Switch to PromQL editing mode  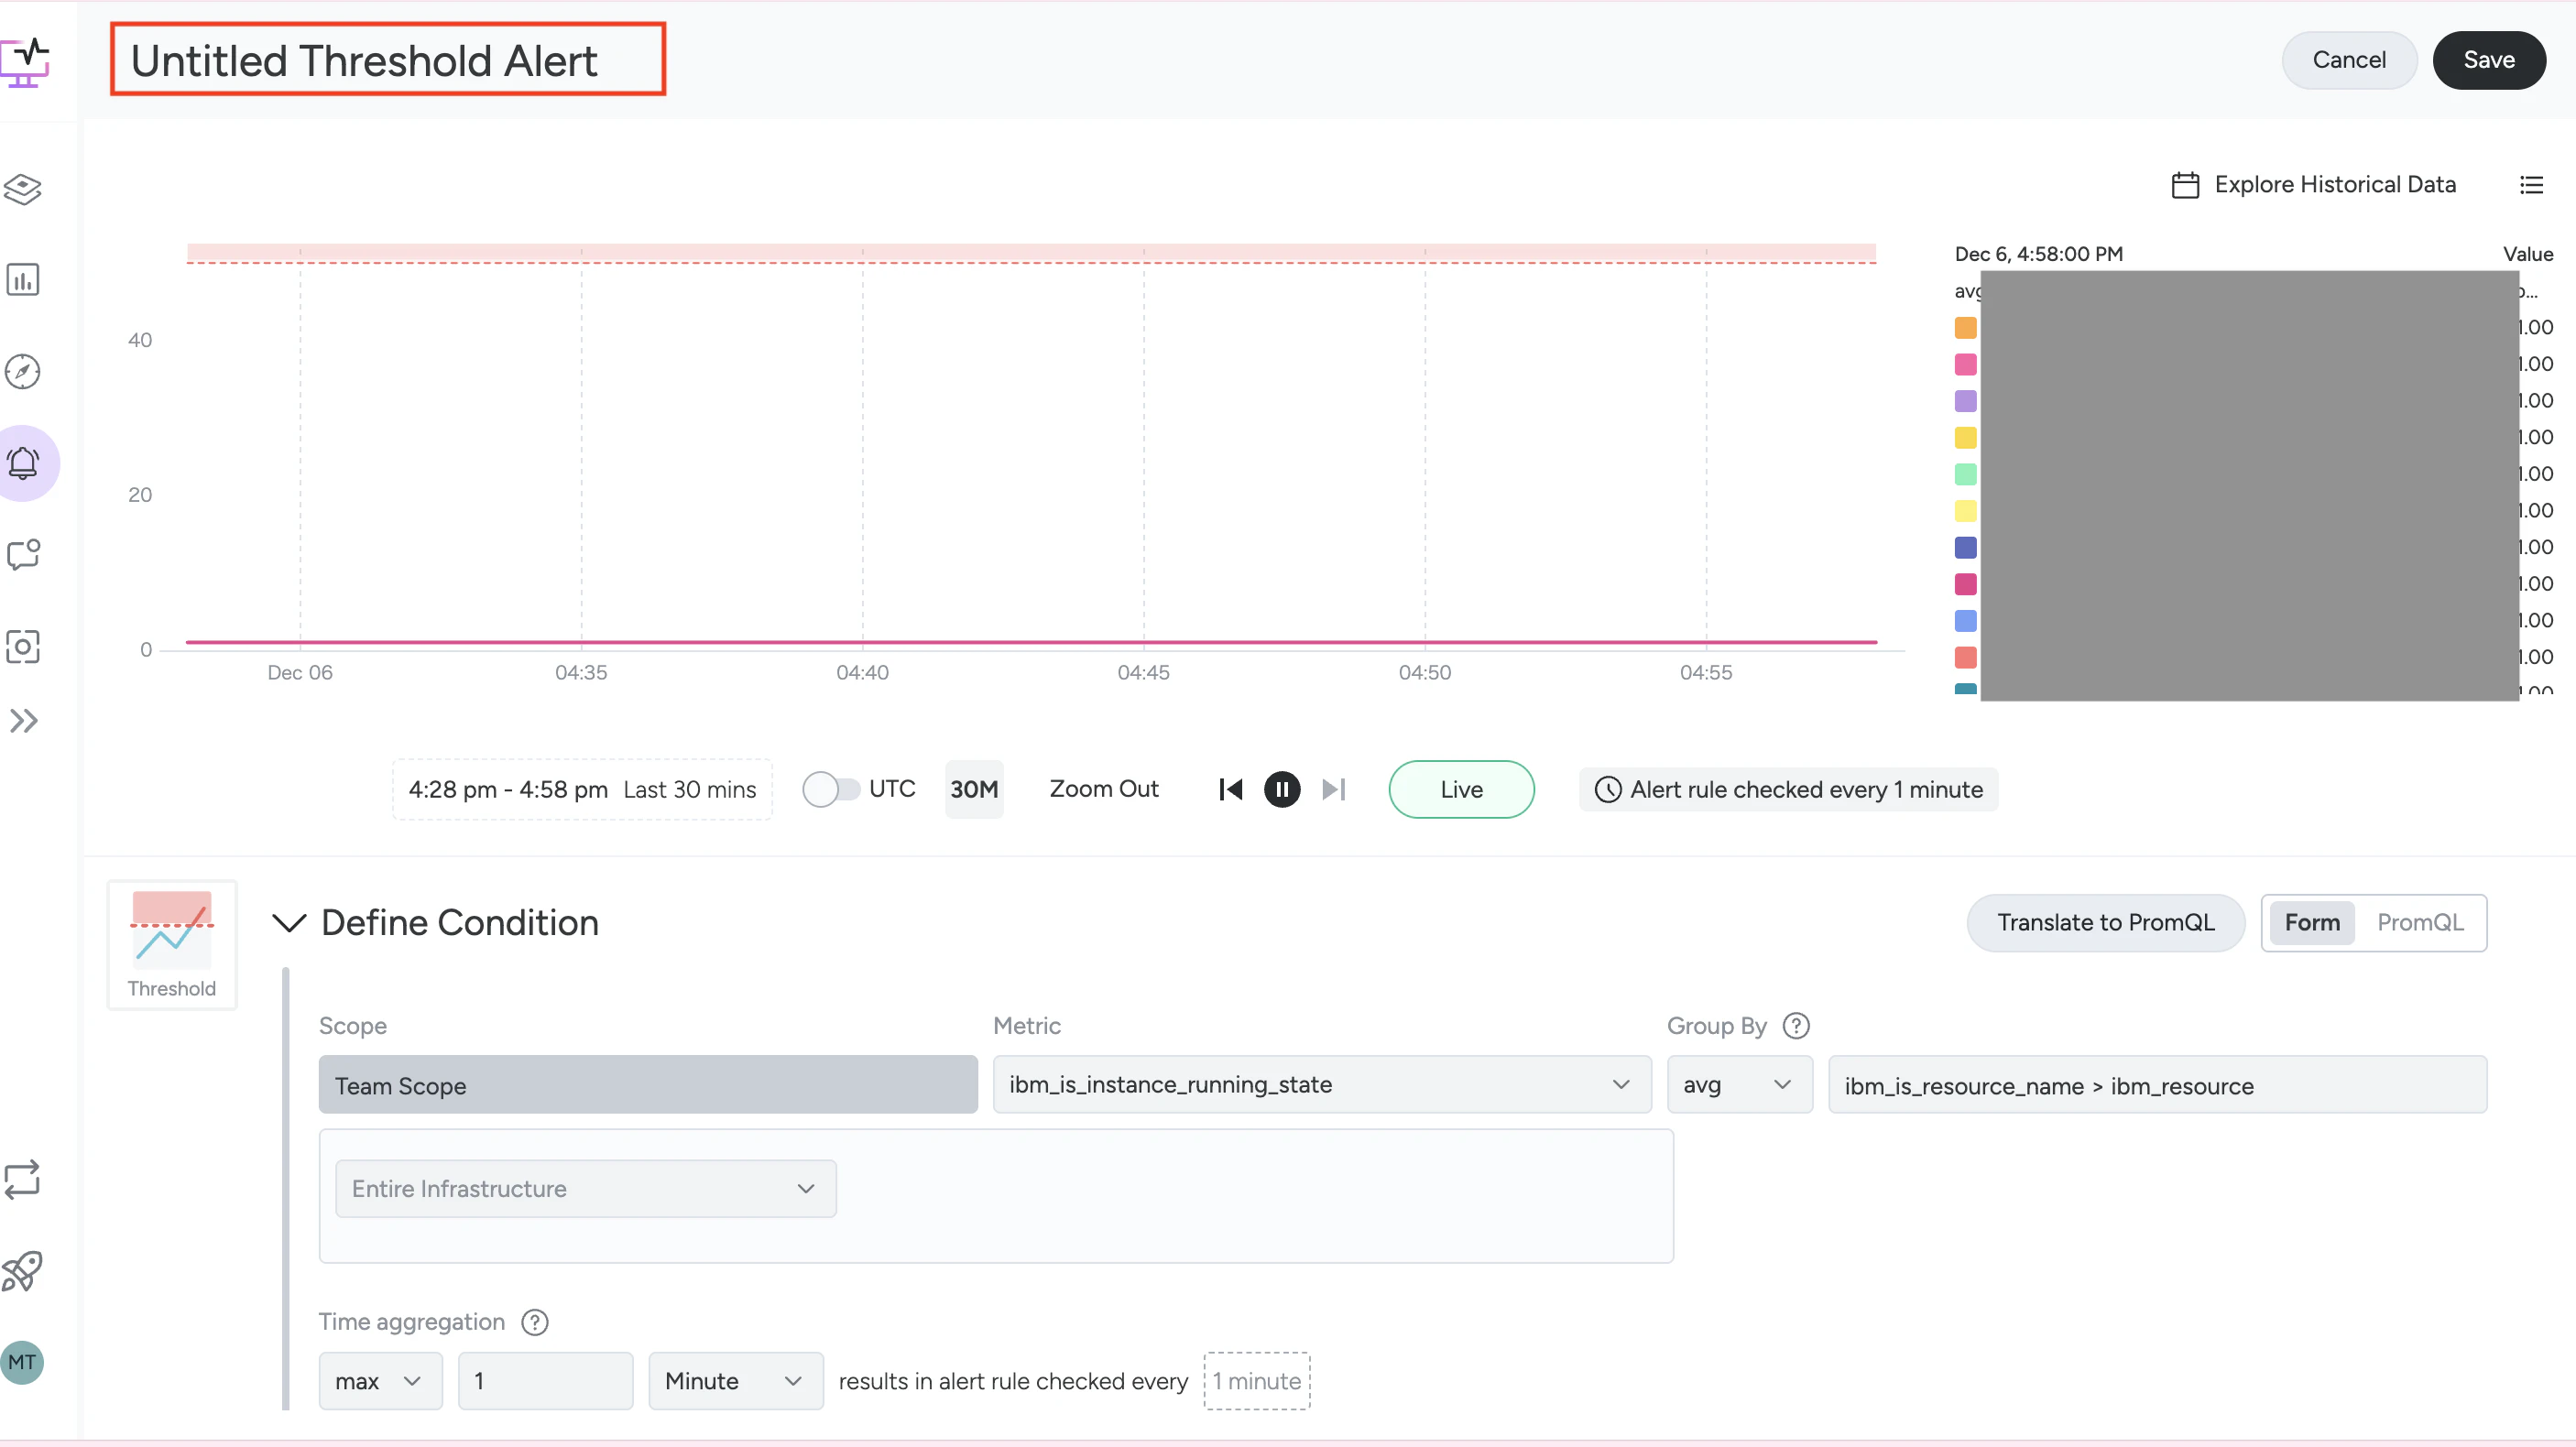point(2420,922)
